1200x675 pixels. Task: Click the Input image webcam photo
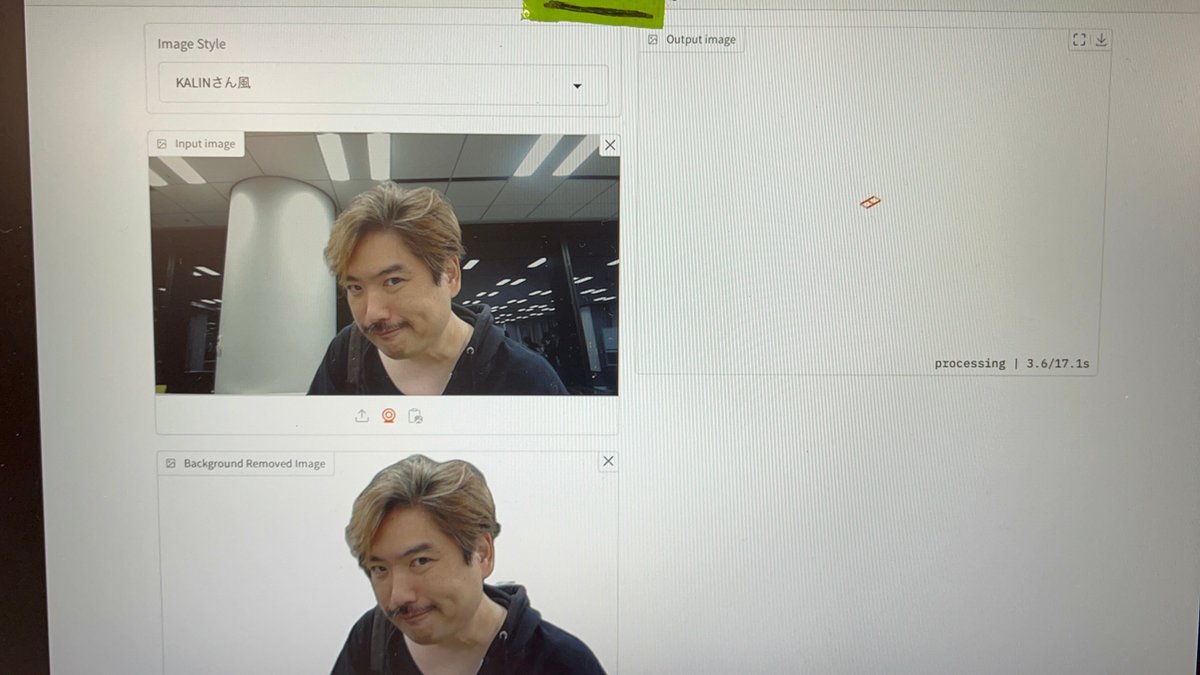384,264
